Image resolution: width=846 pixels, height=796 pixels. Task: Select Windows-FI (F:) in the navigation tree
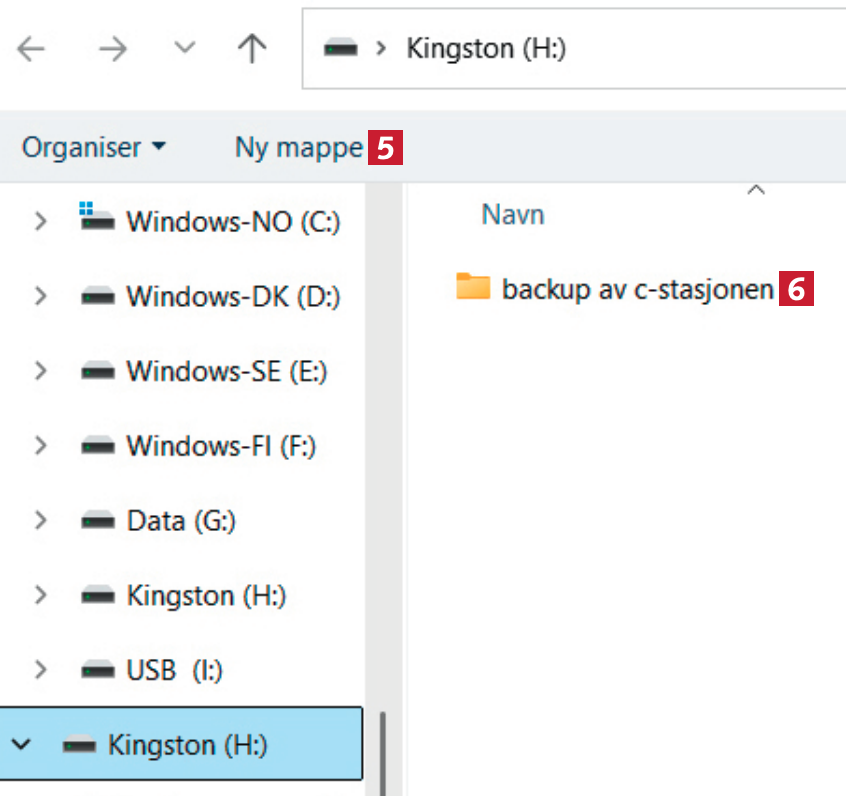221,446
